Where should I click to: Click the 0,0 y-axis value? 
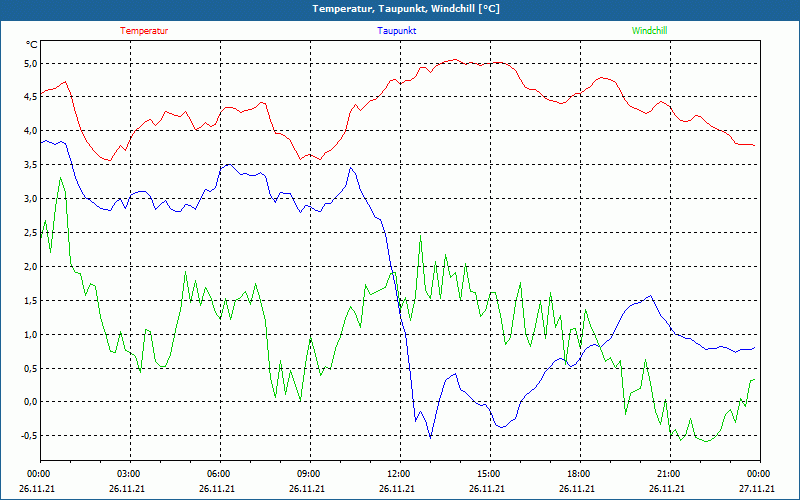pyautogui.click(x=31, y=402)
